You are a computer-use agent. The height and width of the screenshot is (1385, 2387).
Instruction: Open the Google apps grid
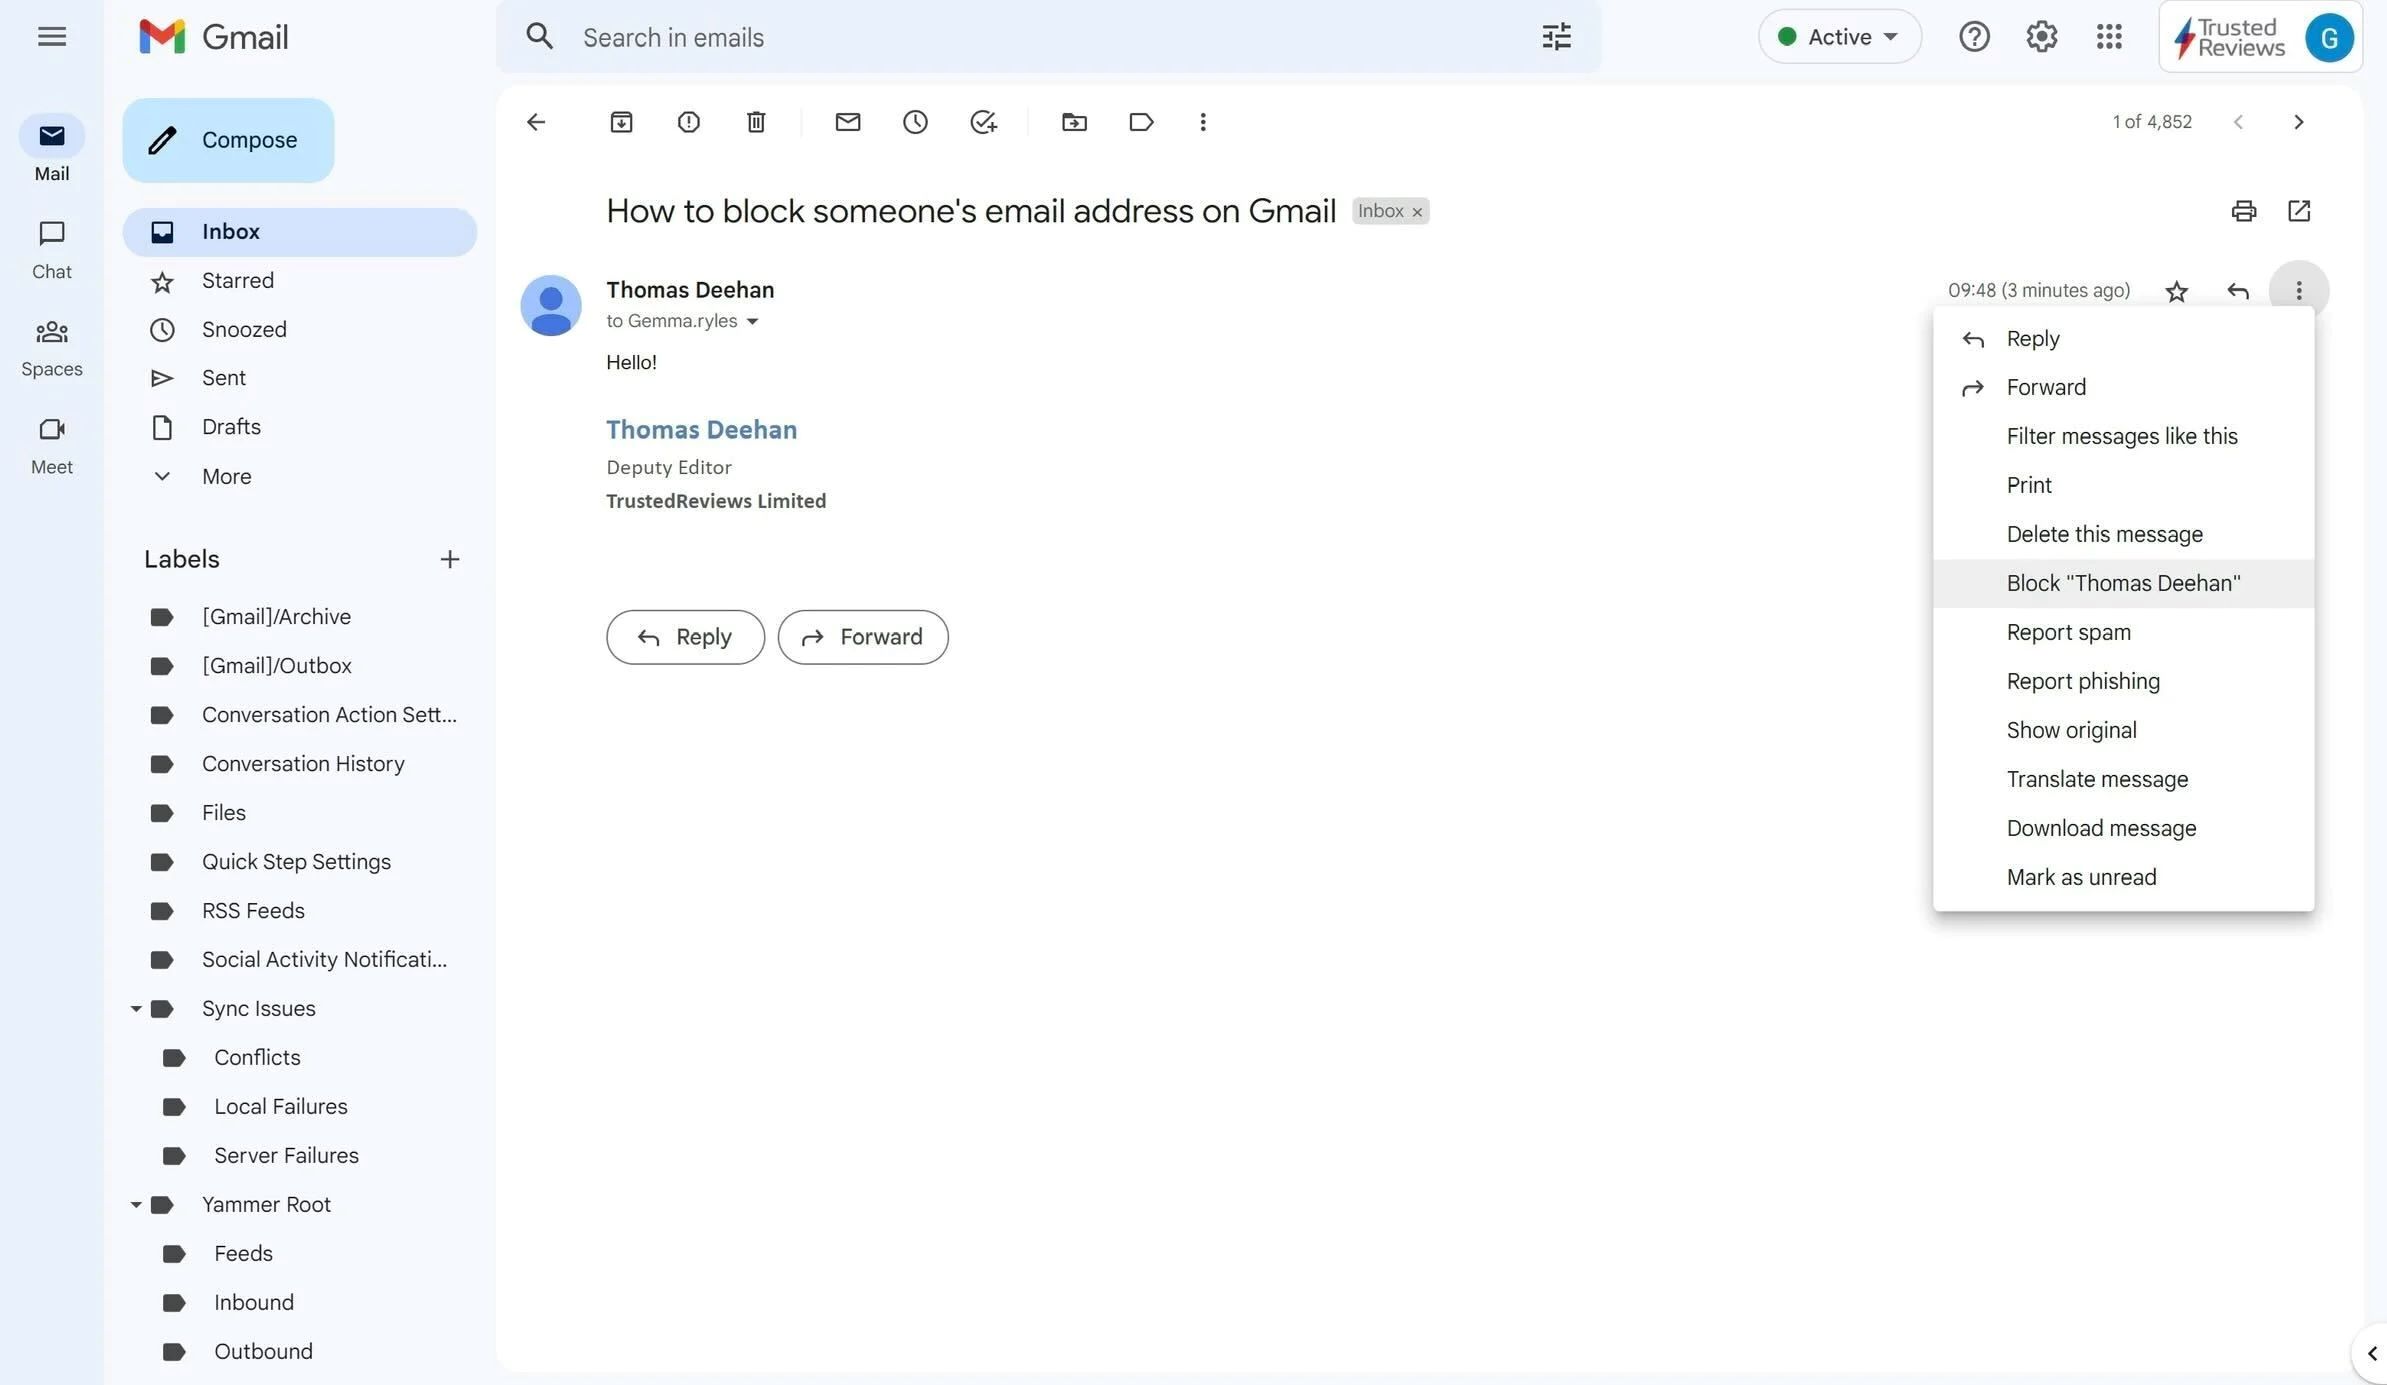tap(2109, 37)
